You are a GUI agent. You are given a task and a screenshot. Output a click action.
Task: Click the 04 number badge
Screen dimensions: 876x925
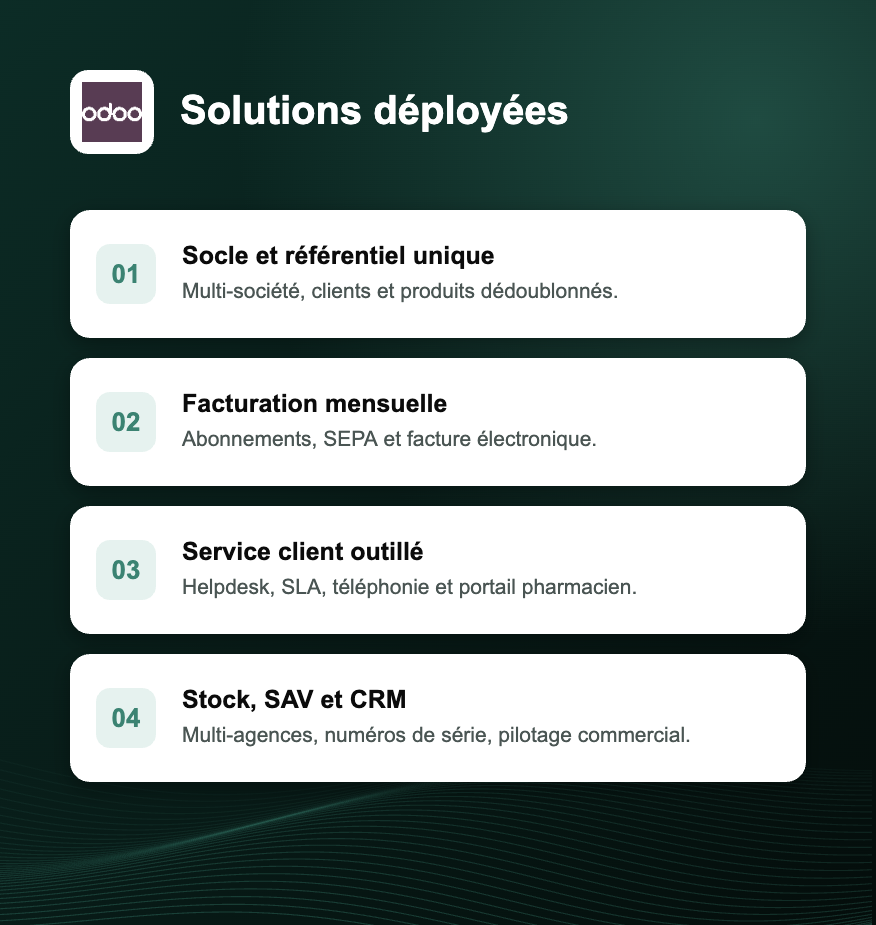(126, 718)
